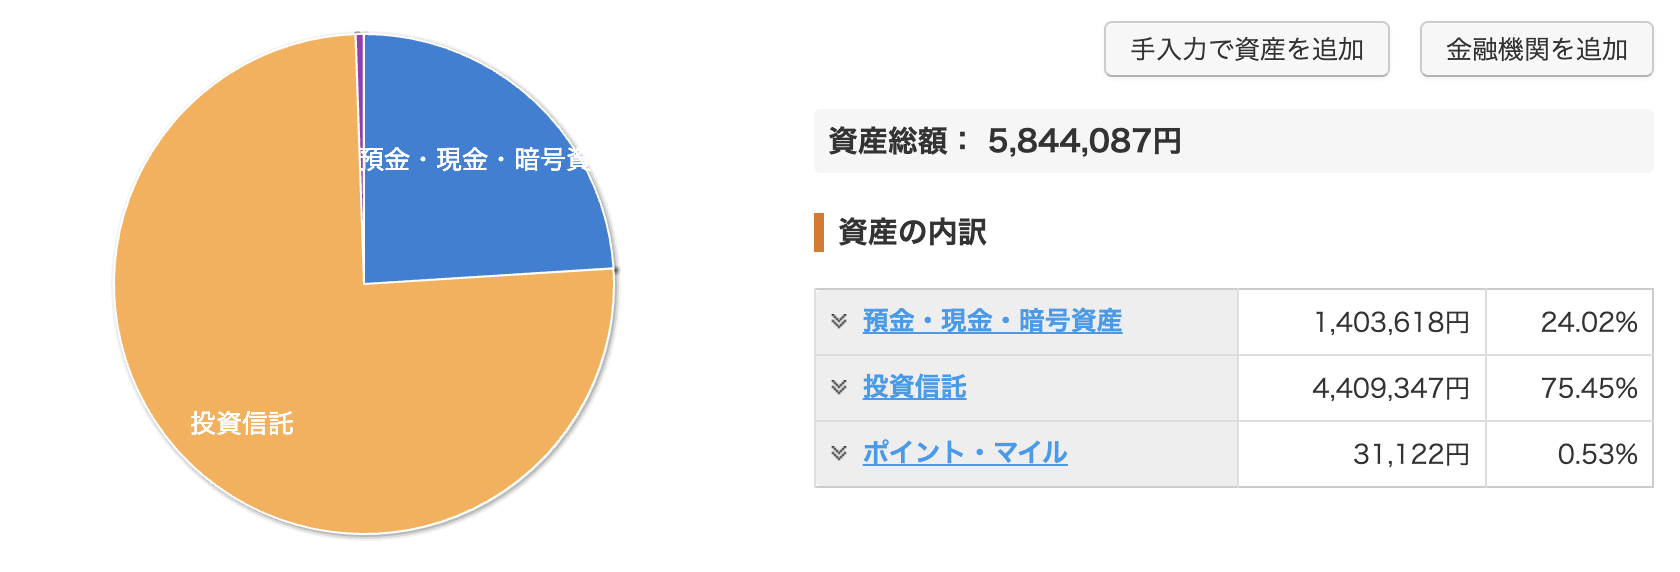
Task: Open the 預金・現金・暗号資産 link
Action: 992,321
